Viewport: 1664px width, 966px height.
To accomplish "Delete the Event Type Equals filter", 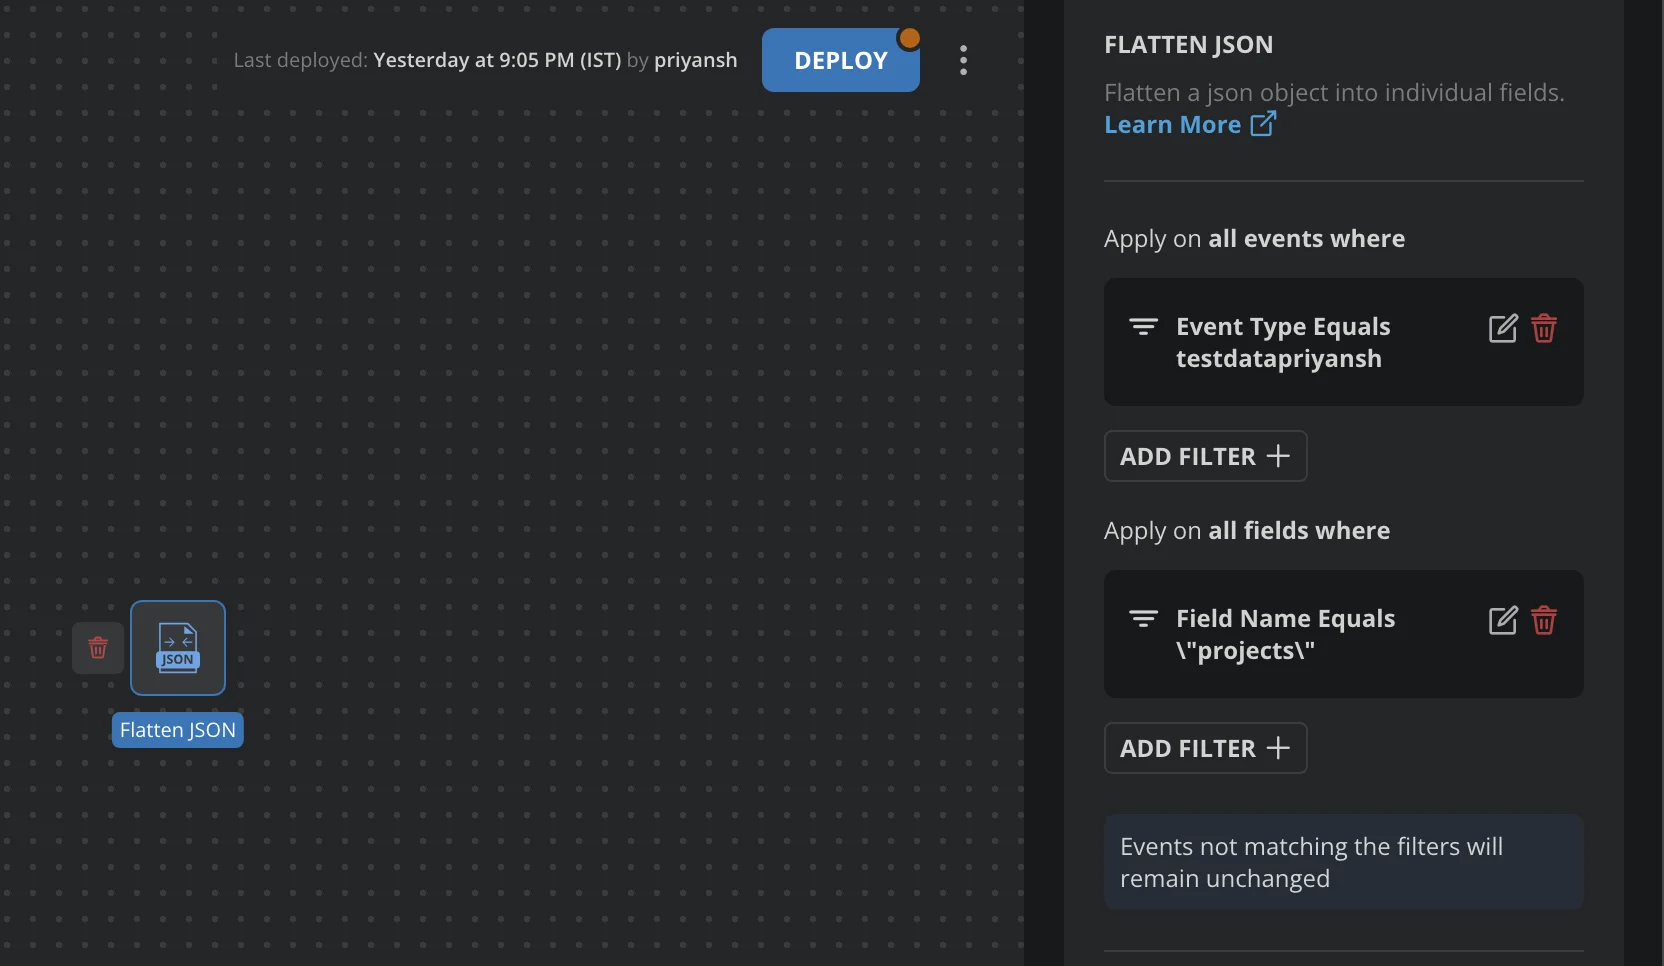I will tap(1543, 329).
